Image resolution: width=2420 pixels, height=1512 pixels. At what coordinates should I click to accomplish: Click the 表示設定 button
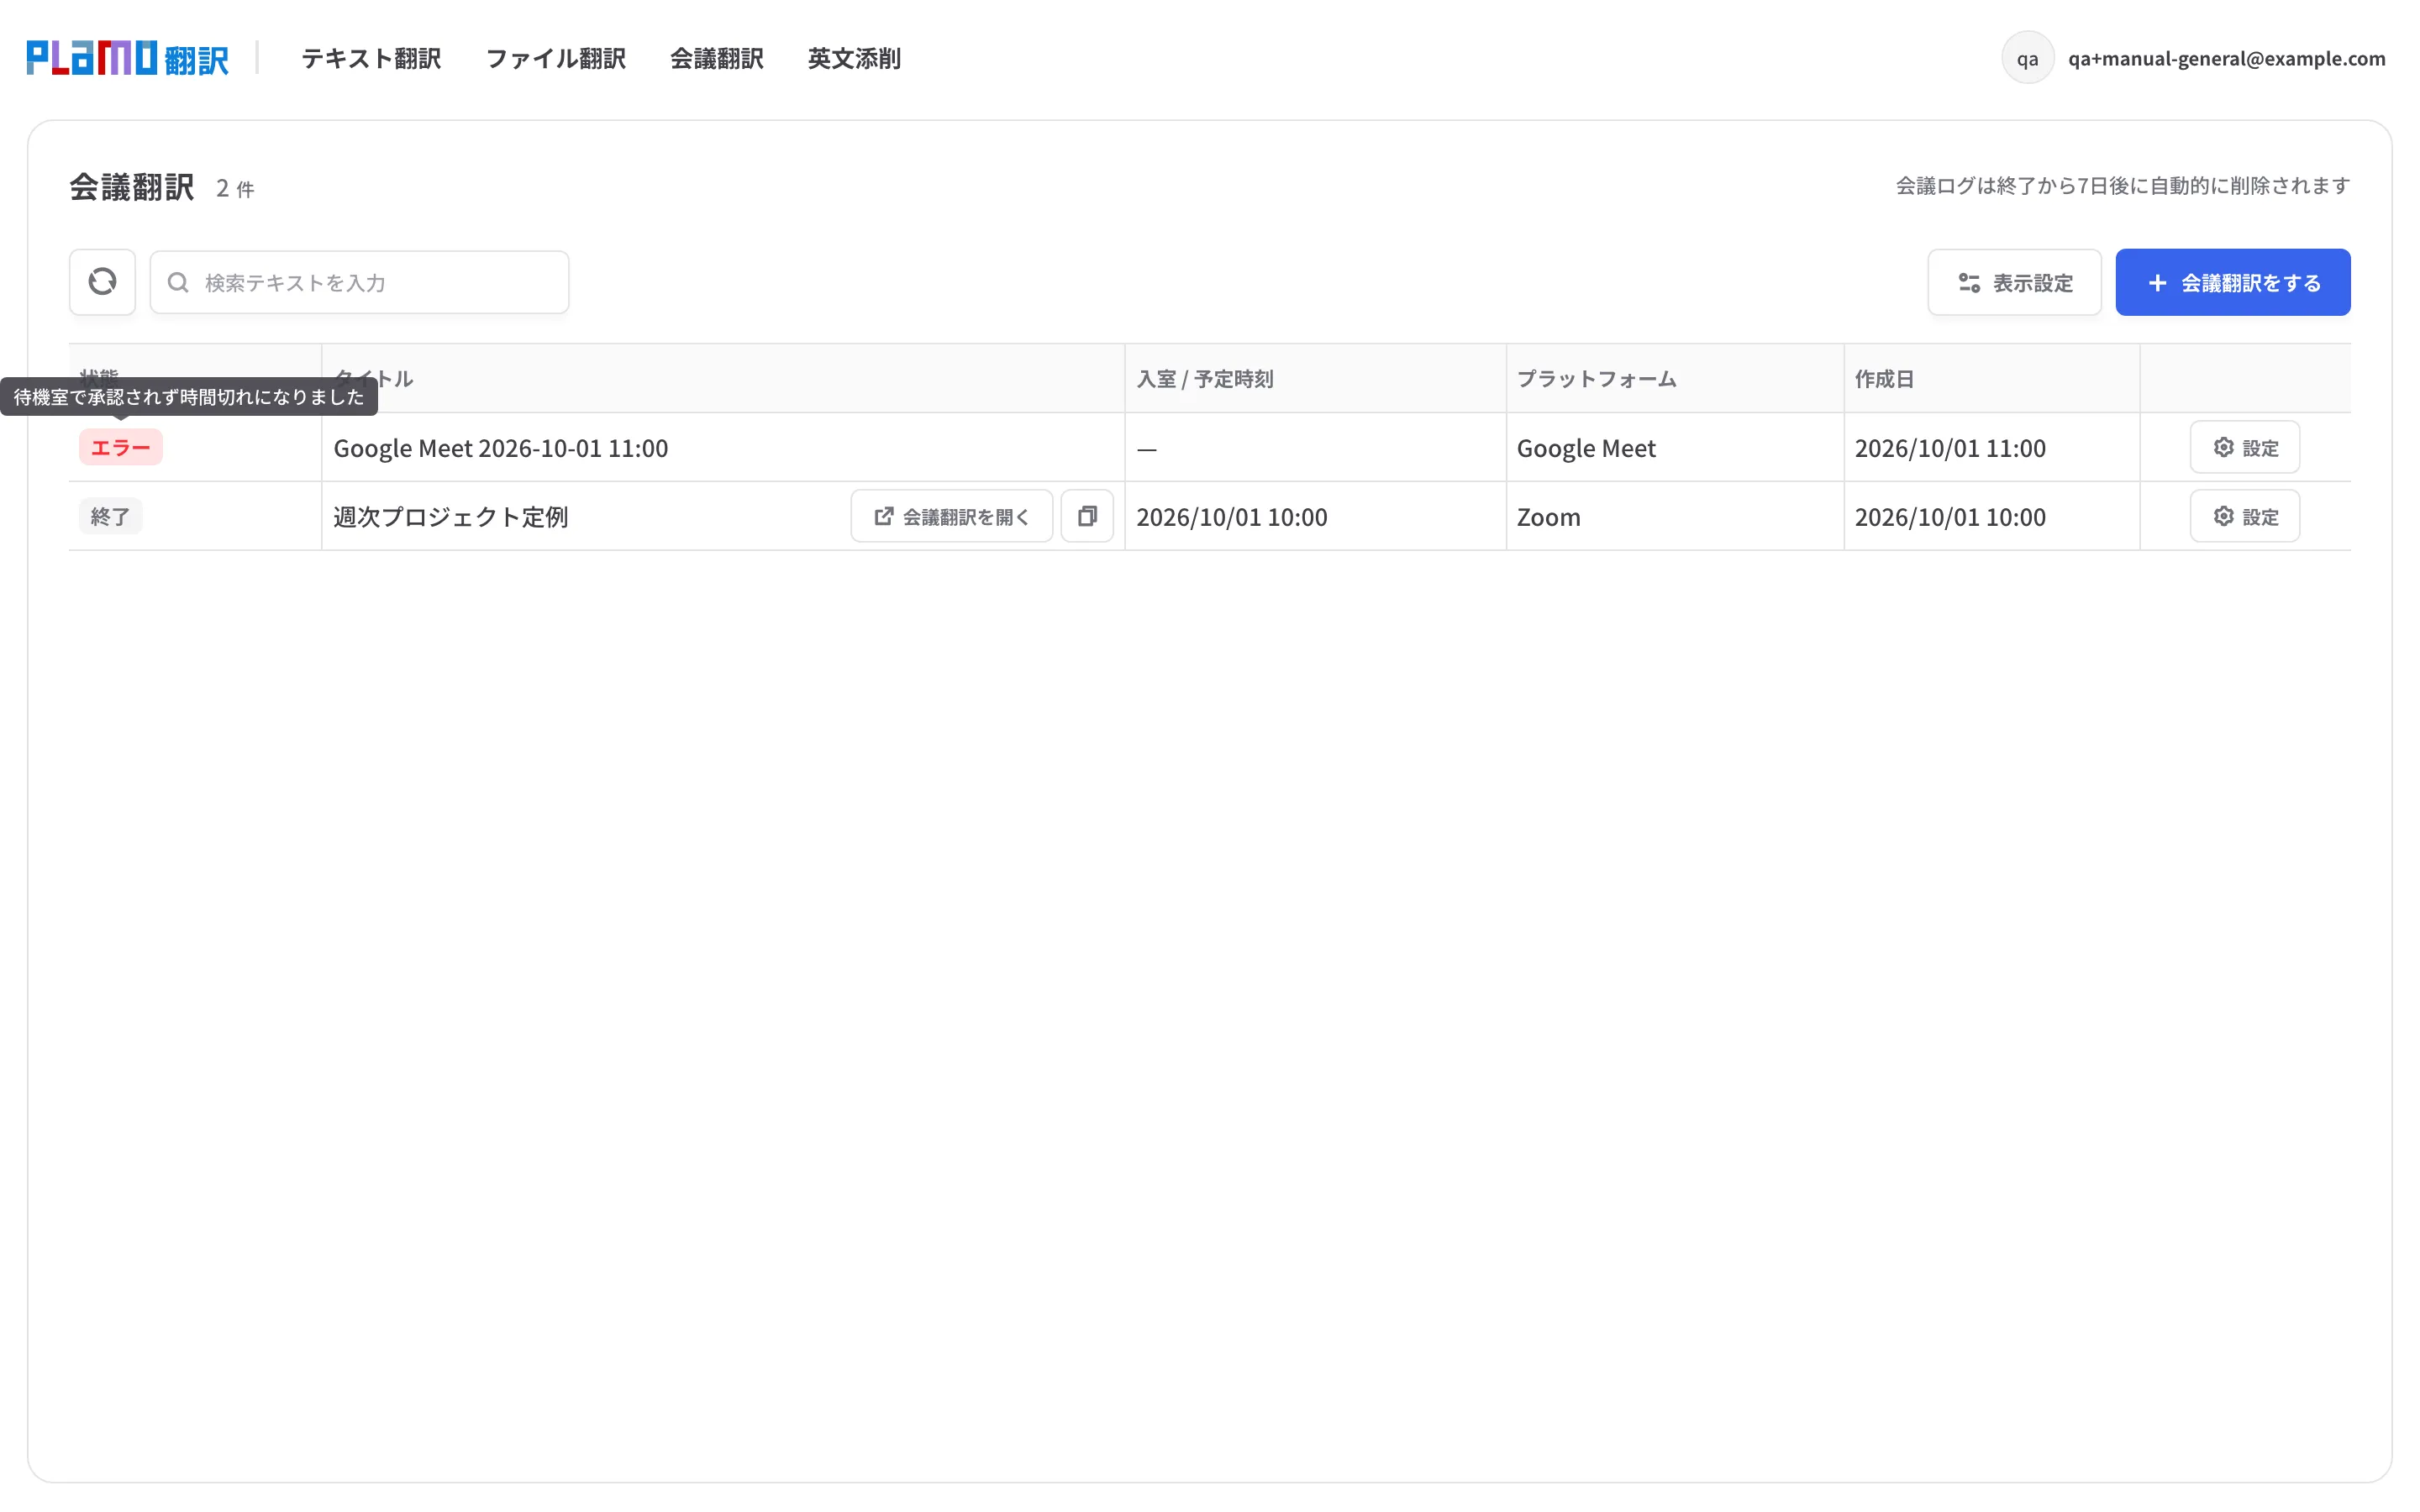(x=2014, y=282)
